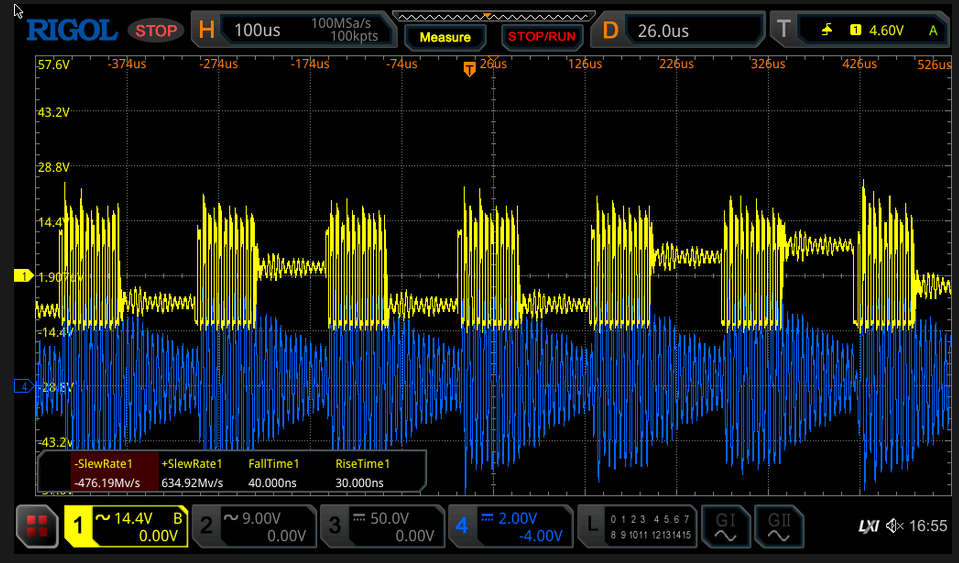The image size is (959, 563).
Task: Open the red grid function menu icon
Action: [x=37, y=526]
